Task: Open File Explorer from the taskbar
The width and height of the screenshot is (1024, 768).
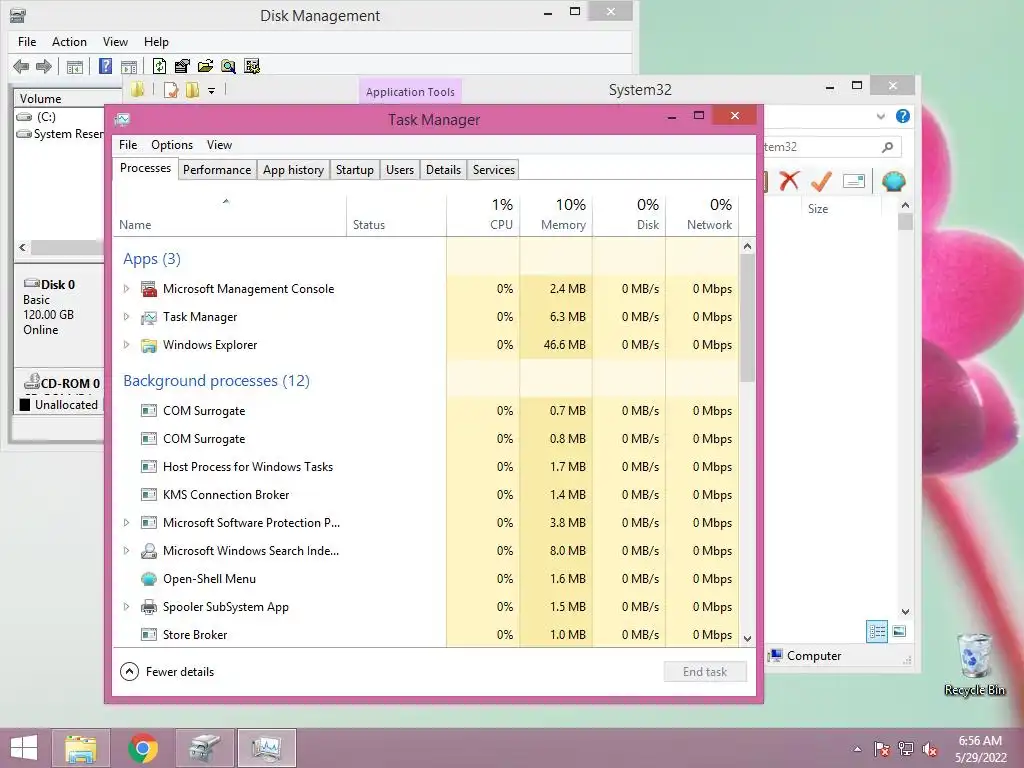Action: 81,748
